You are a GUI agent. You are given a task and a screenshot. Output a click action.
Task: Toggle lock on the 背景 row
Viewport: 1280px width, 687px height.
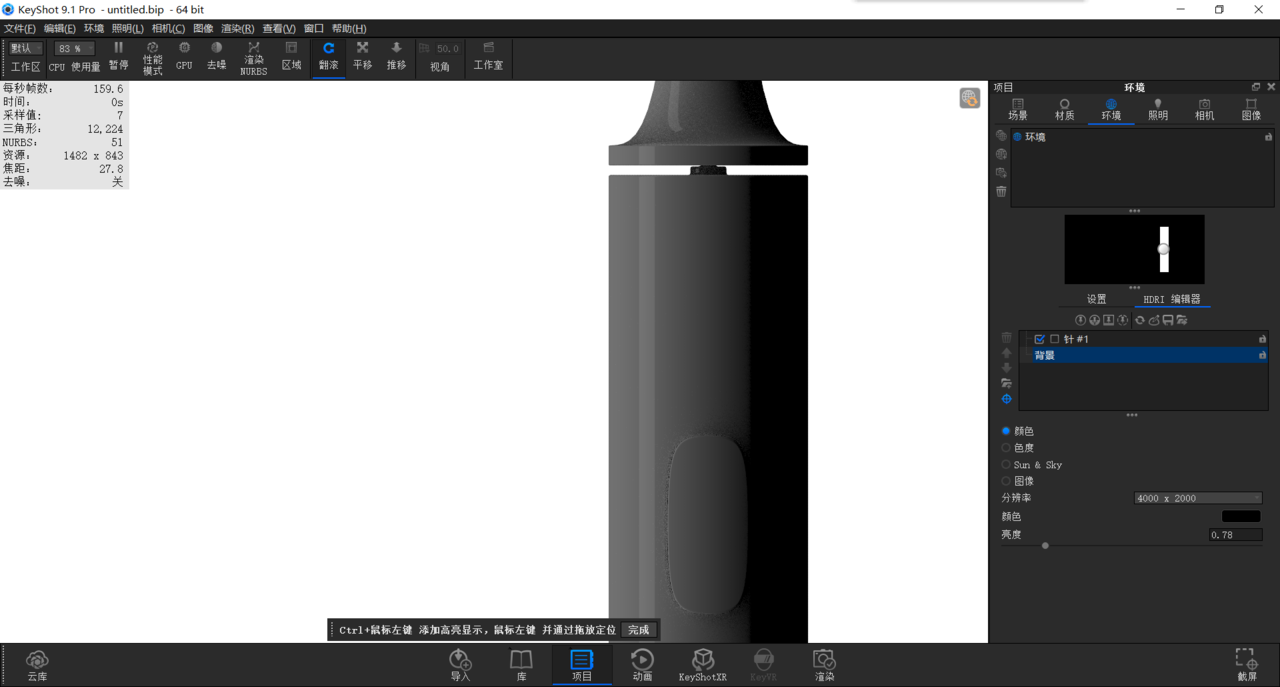click(x=1262, y=355)
